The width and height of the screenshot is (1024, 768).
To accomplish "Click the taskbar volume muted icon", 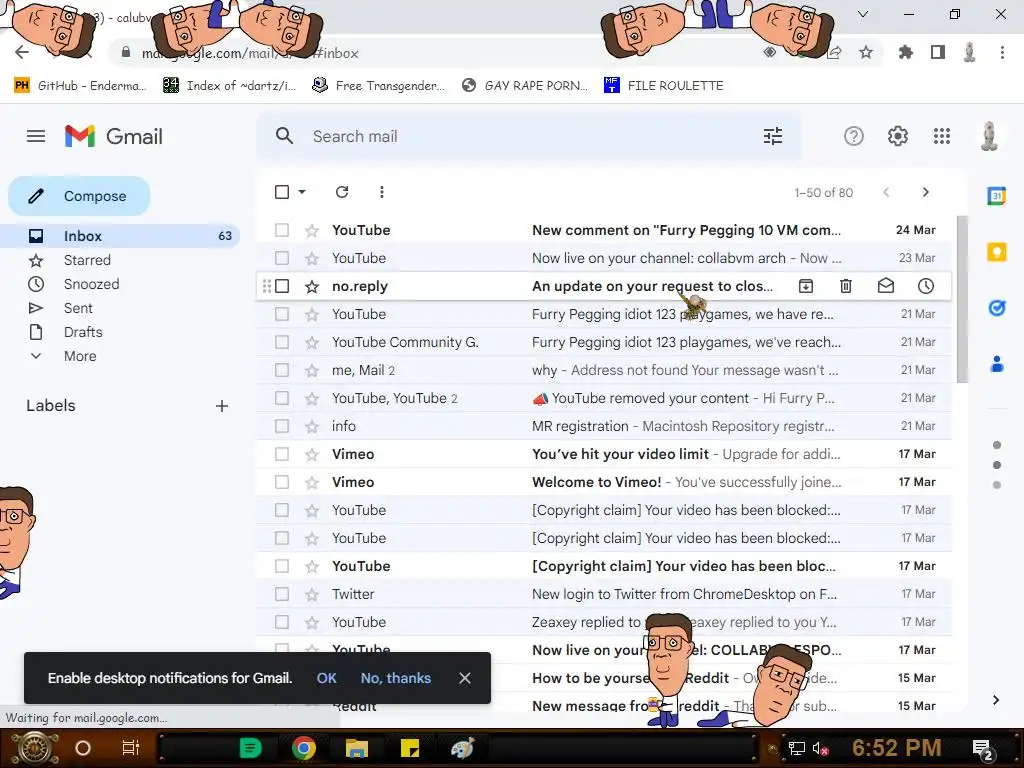I will click(820, 748).
